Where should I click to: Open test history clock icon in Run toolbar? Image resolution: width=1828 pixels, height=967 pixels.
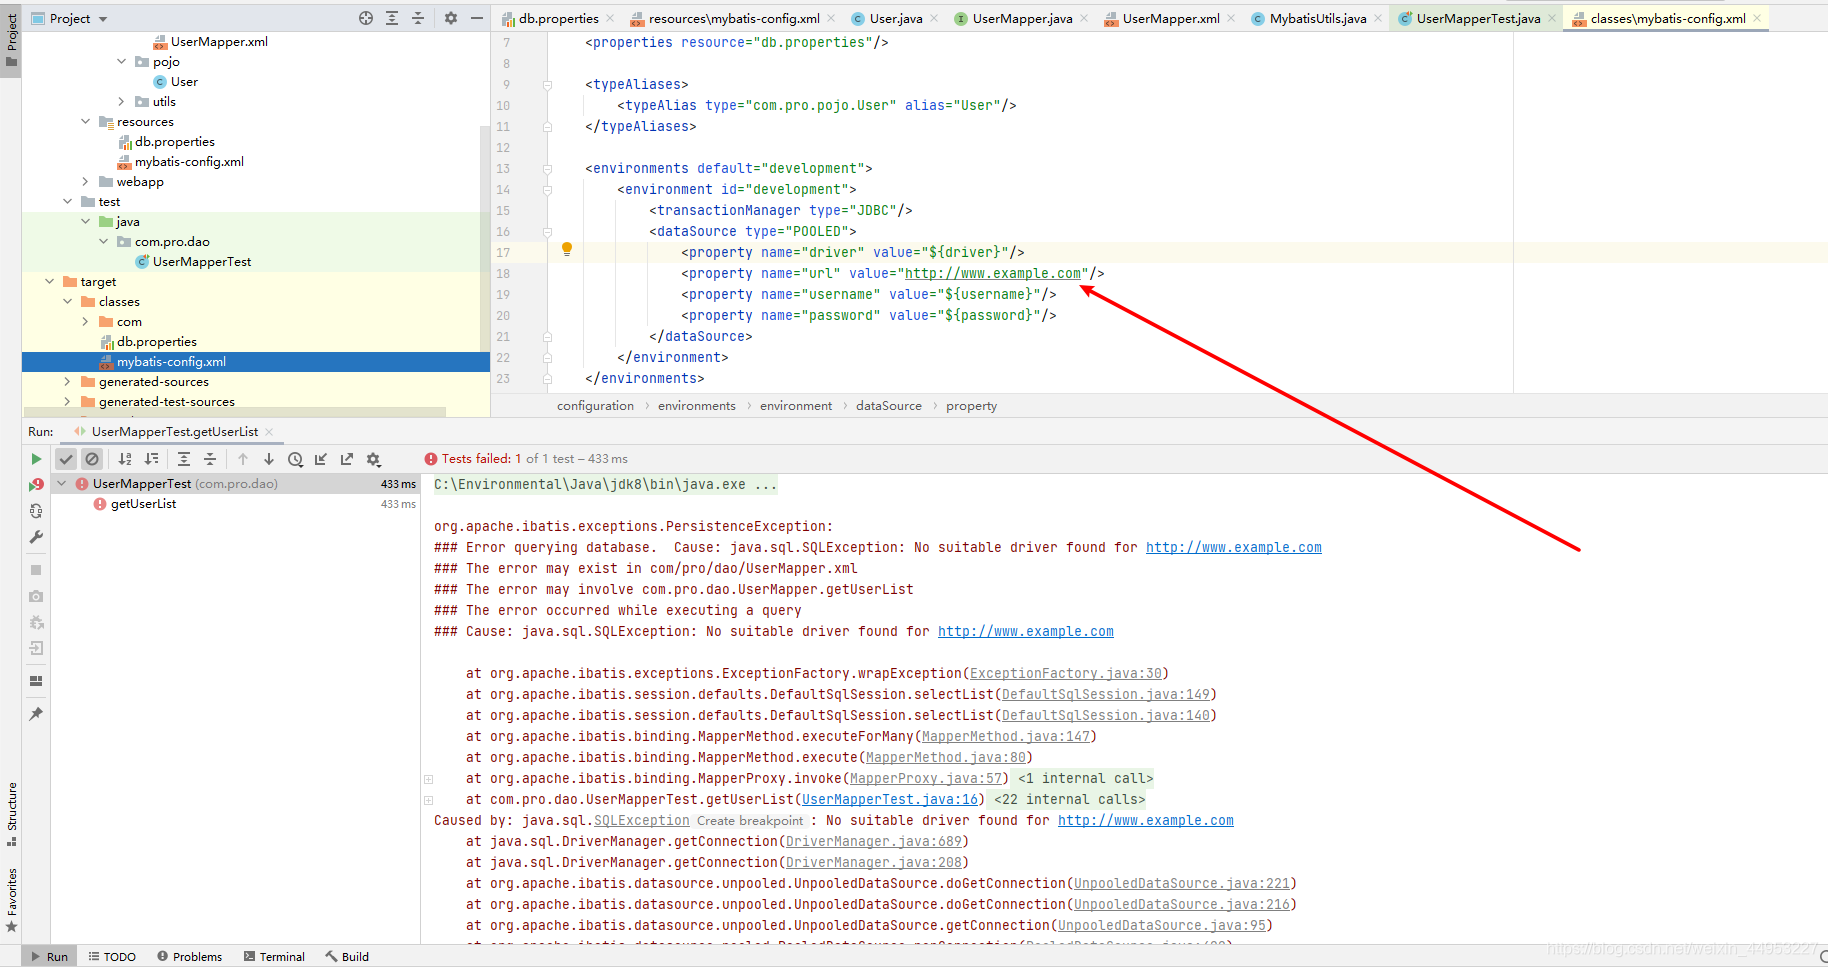(294, 458)
